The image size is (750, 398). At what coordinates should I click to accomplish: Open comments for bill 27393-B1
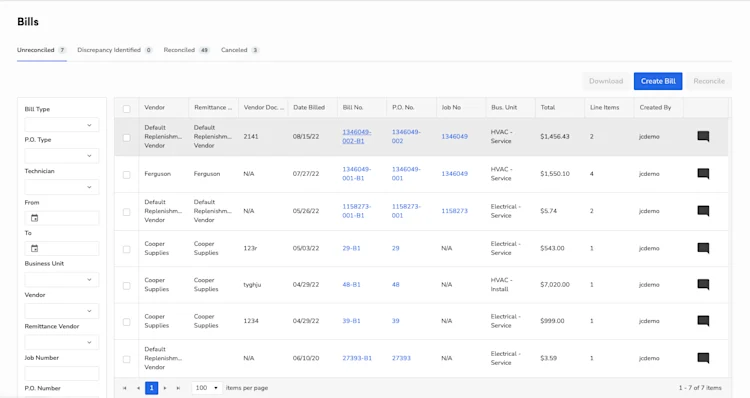[x=703, y=358]
